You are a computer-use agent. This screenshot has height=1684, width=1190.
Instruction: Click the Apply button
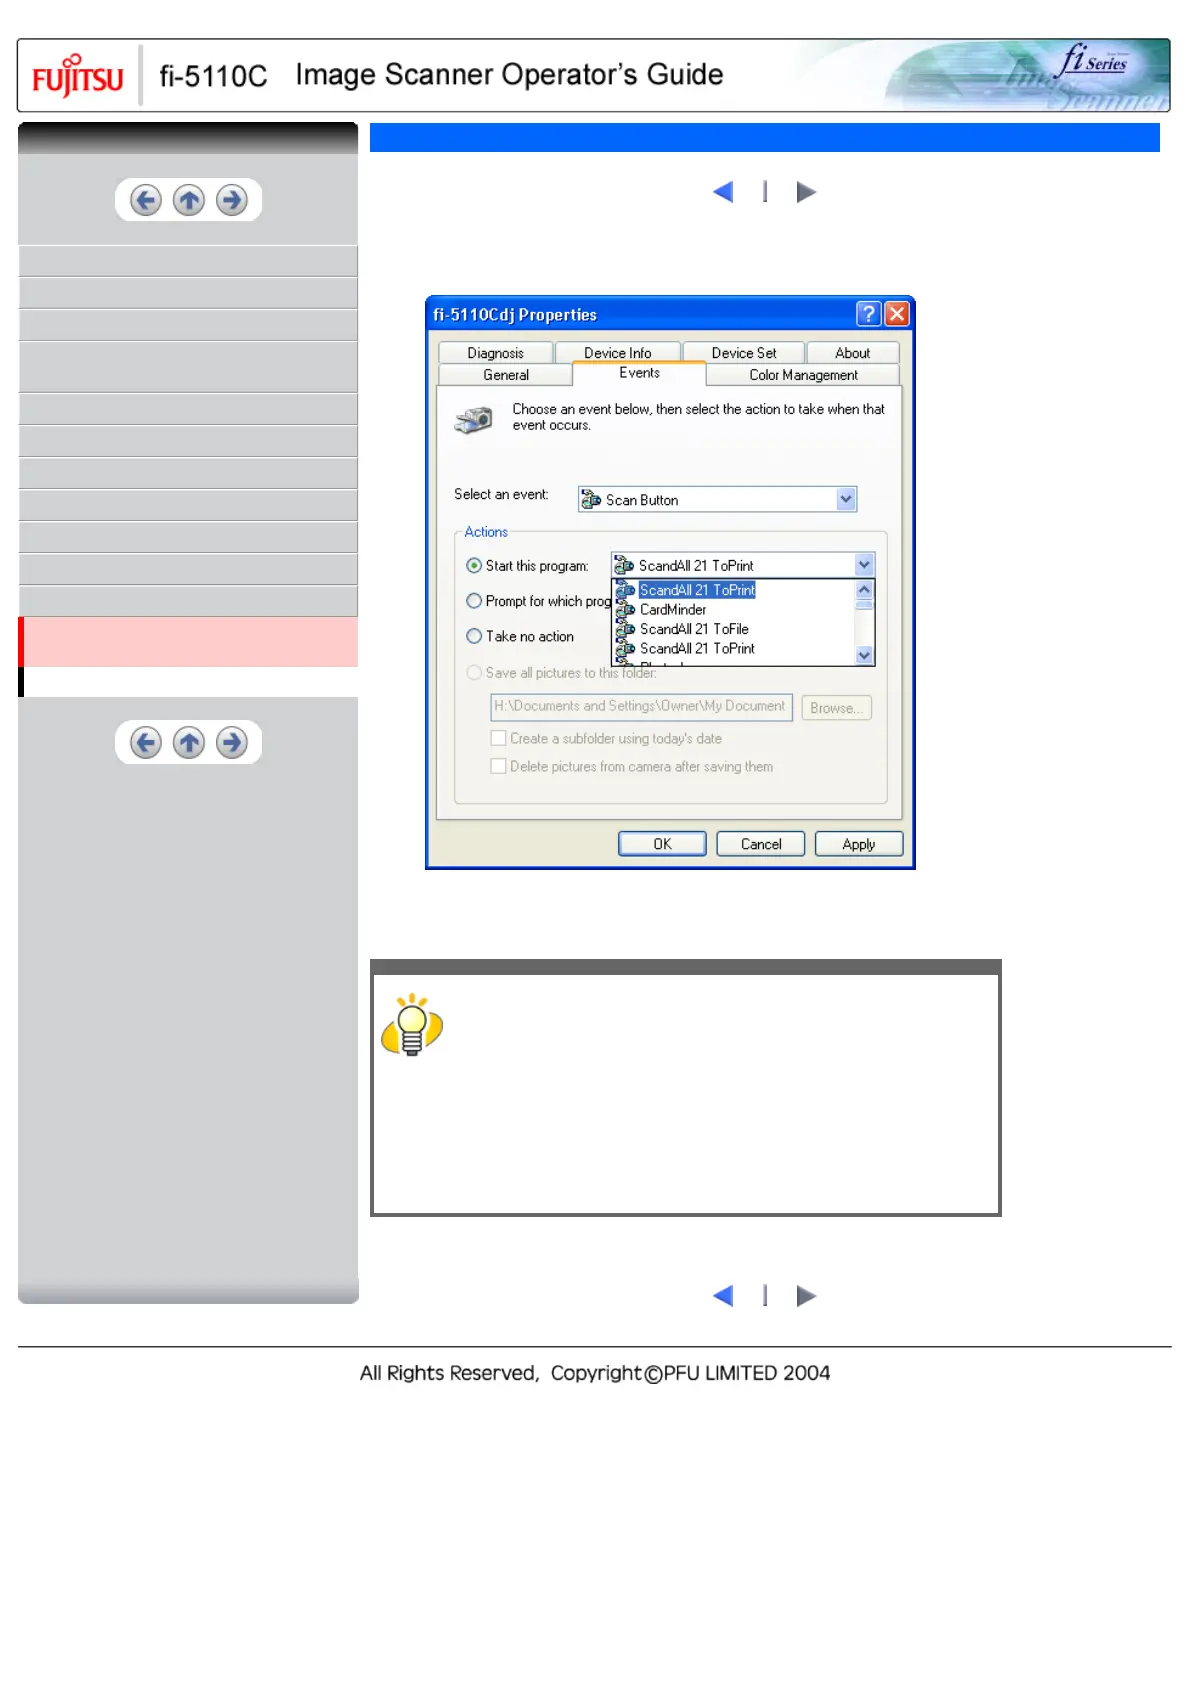point(859,844)
